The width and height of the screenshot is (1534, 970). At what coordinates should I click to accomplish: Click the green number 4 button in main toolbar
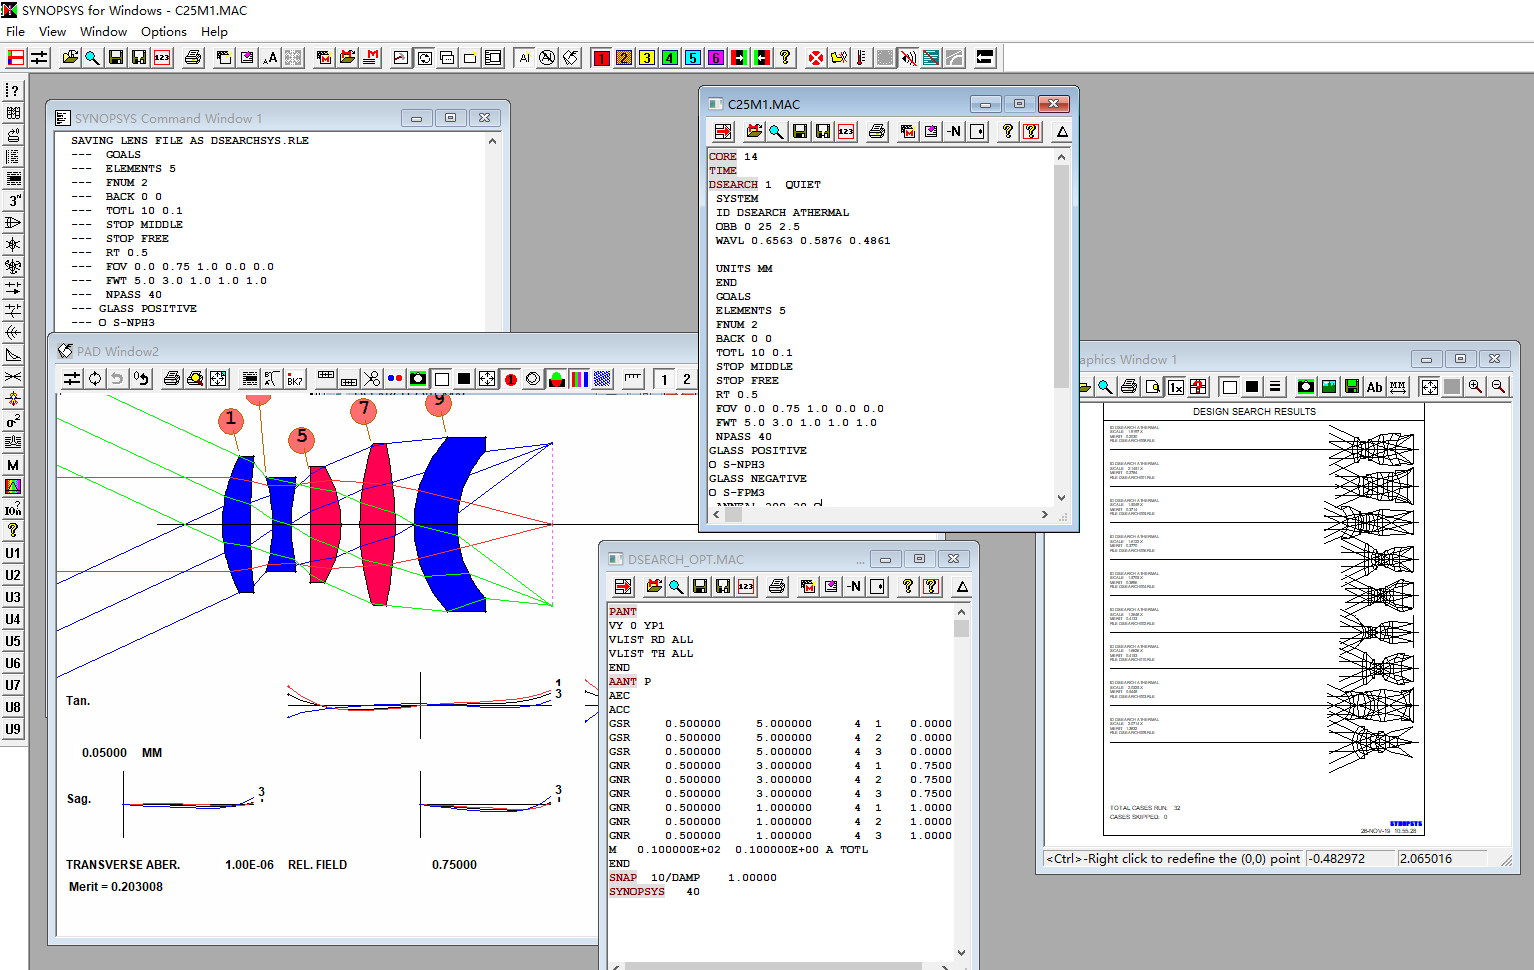coord(670,58)
